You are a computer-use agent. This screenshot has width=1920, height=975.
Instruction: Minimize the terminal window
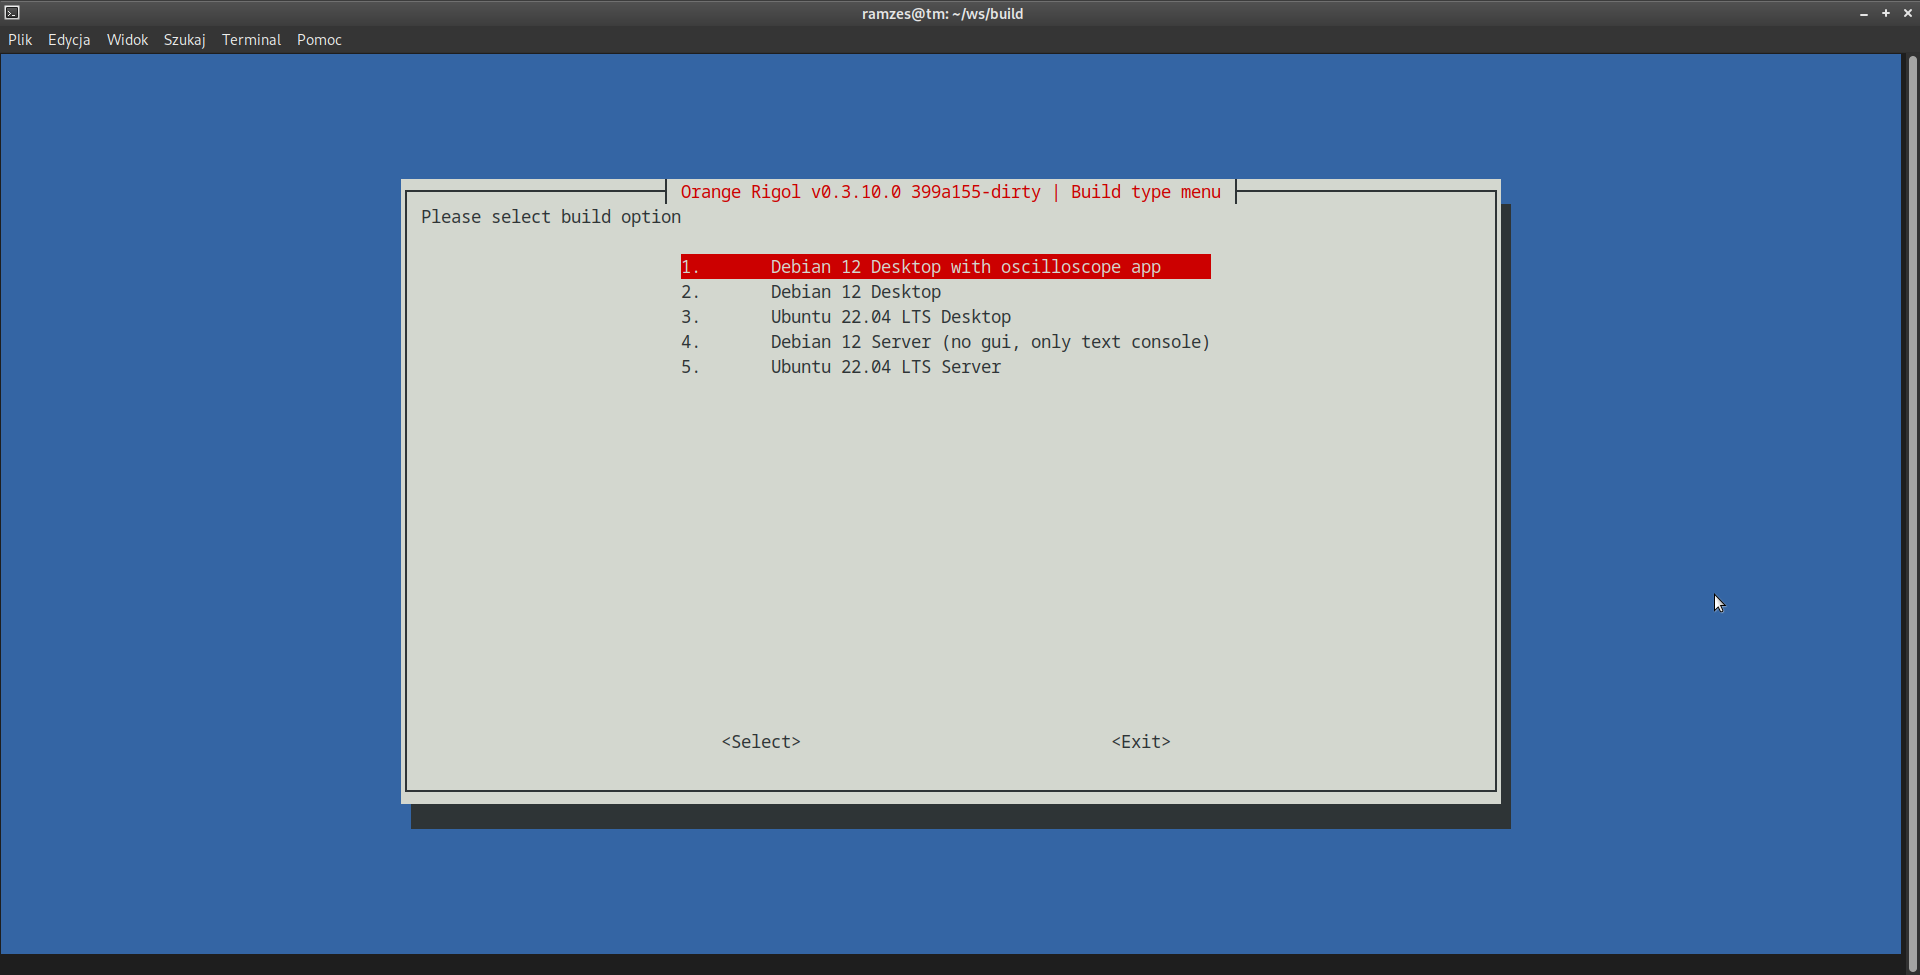tap(1864, 13)
